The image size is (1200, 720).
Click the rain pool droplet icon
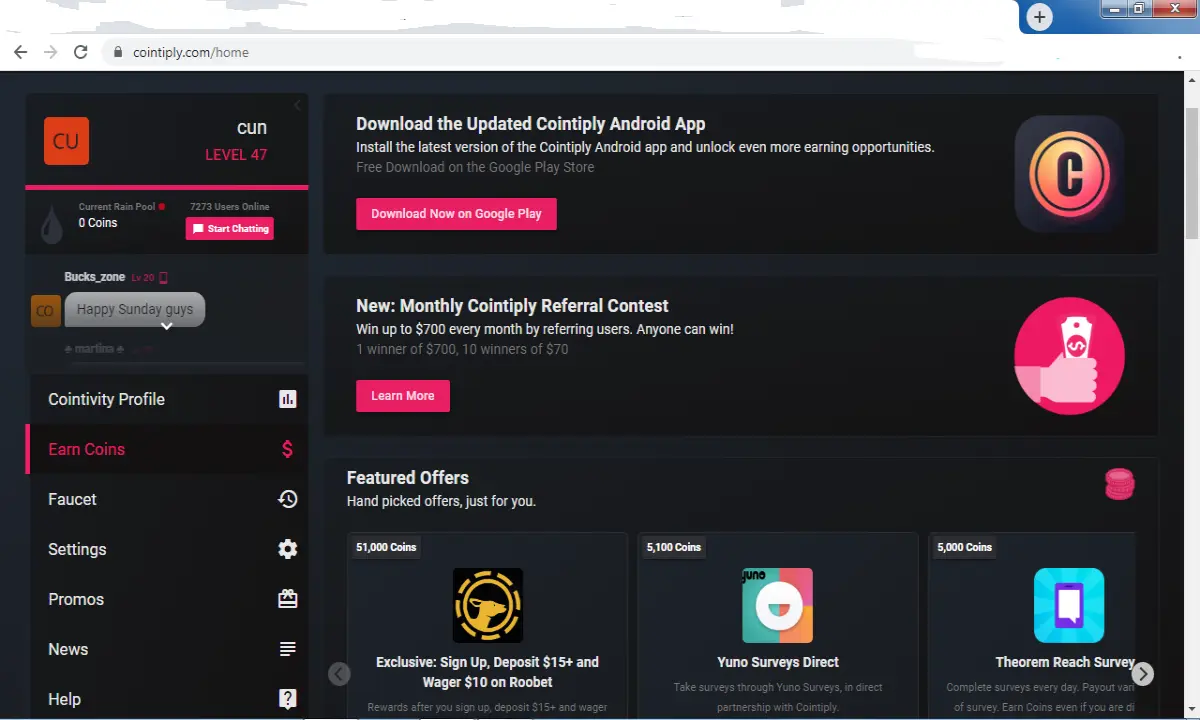pyautogui.click(x=51, y=225)
